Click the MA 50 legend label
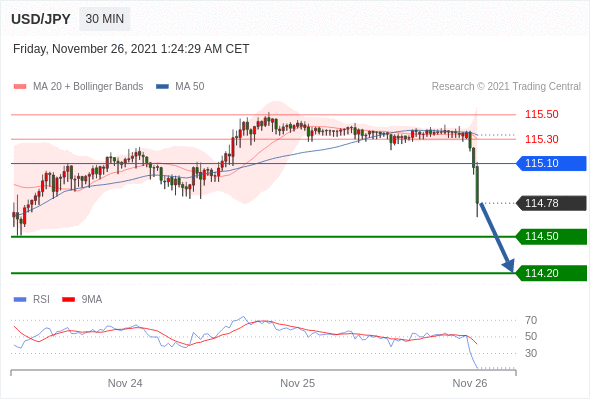Screen dimensions: 590x400 click(190, 87)
